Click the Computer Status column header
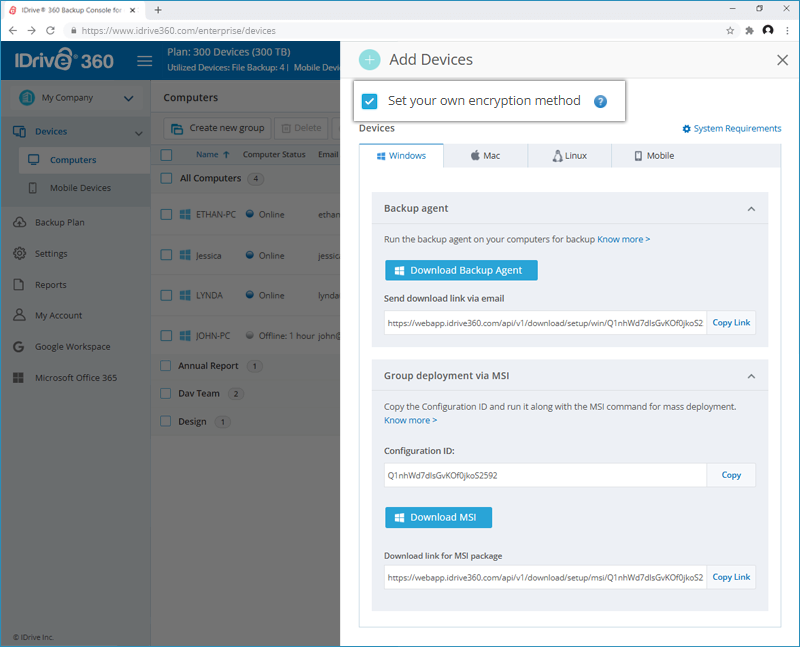Screen dimensions: 800x647 pos(274,155)
